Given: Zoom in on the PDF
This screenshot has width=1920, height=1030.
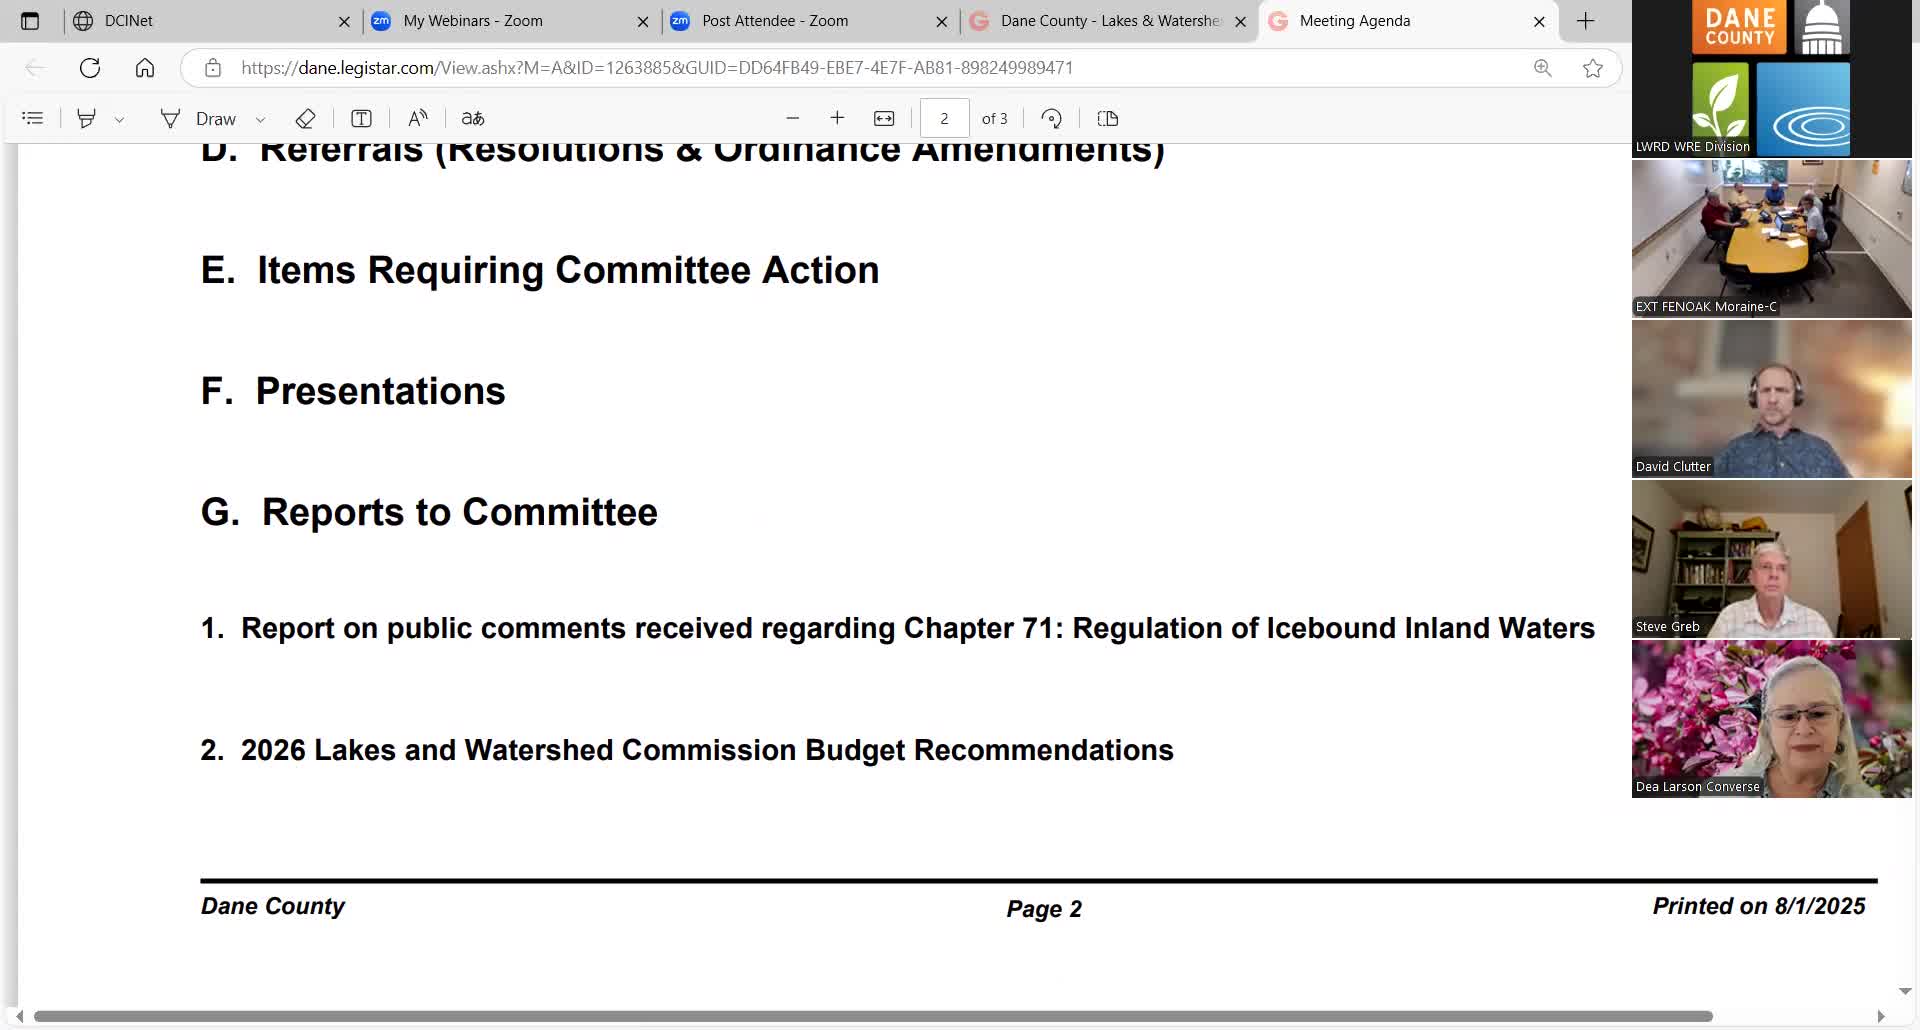Looking at the screenshot, I should [837, 118].
